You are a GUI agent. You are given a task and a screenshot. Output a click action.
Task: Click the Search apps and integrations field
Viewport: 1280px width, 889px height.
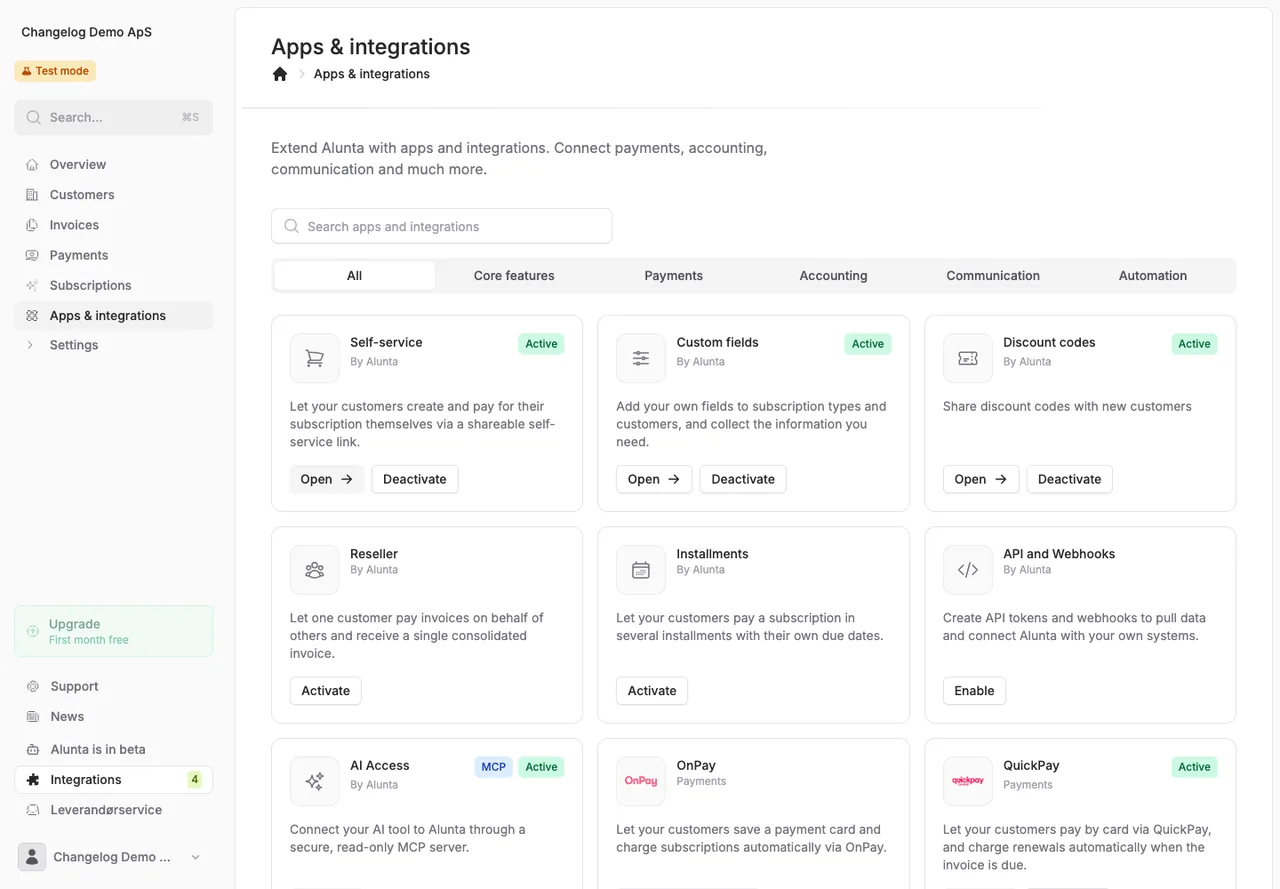441,226
